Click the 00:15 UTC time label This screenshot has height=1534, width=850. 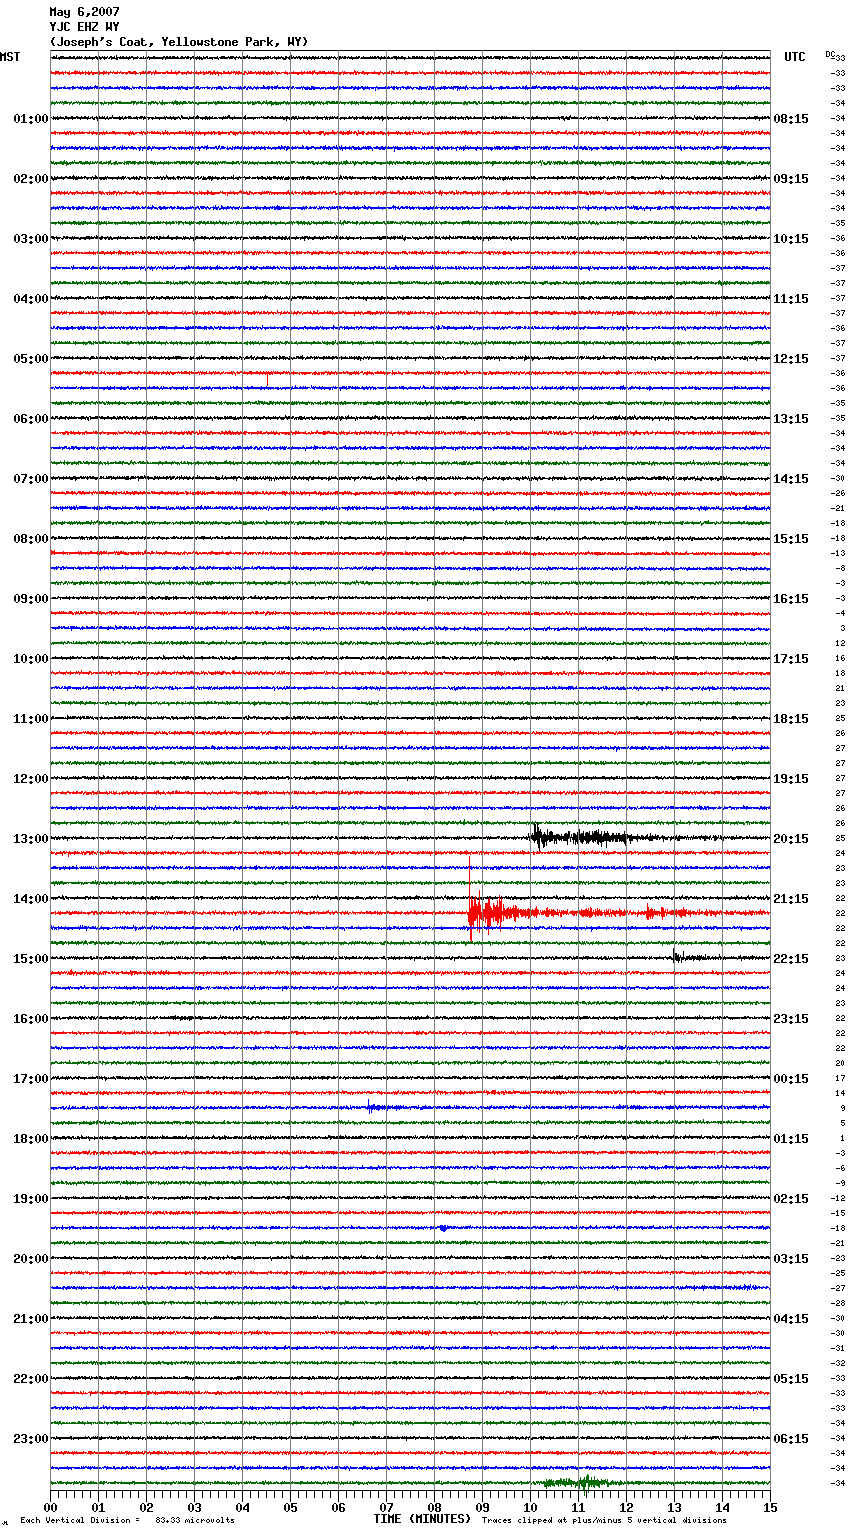click(791, 1079)
